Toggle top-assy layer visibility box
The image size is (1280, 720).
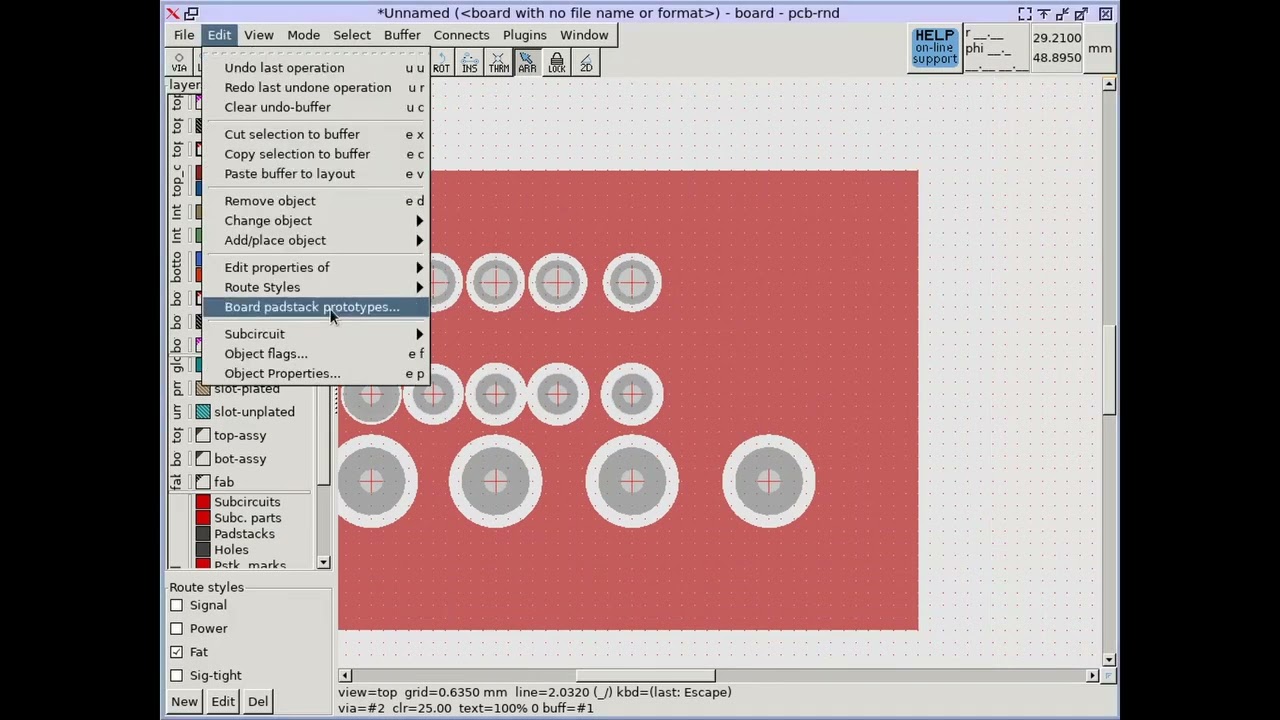(203, 435)
